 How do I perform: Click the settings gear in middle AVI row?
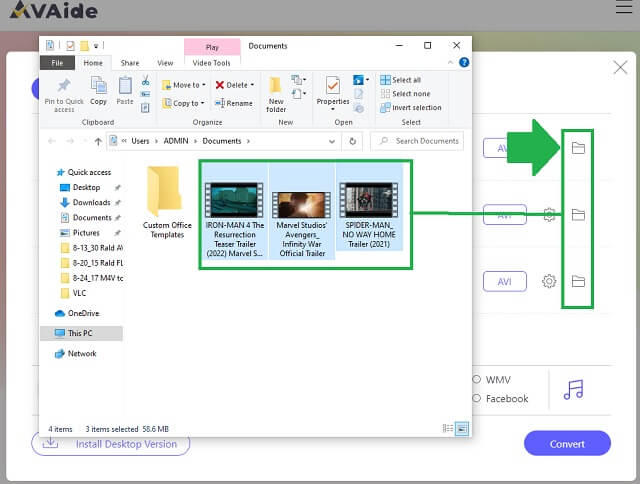click(549, 215)
